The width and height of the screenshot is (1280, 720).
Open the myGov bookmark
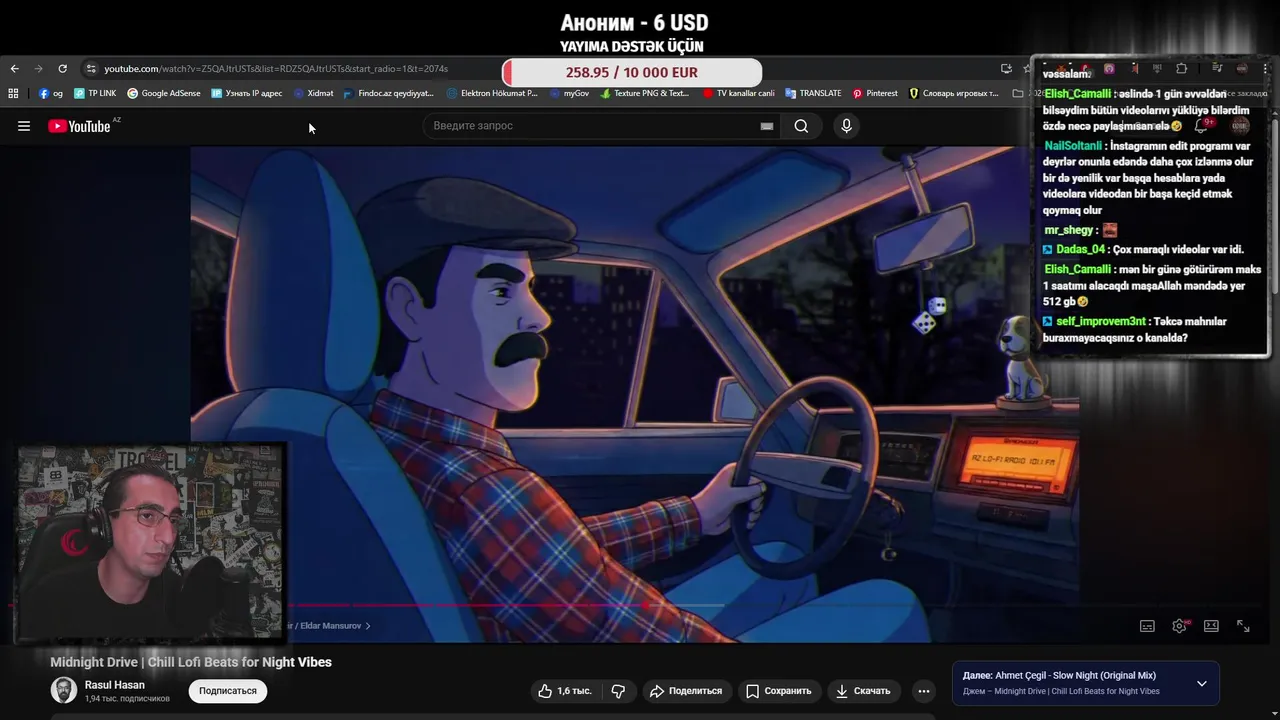(569, 93)
